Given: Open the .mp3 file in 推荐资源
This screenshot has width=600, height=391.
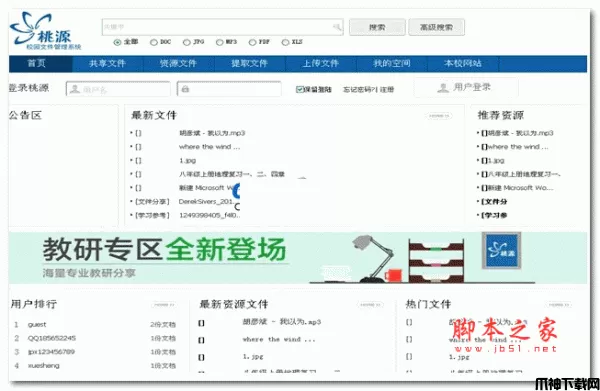Looking at the screenshot, I should pos(520,133).
